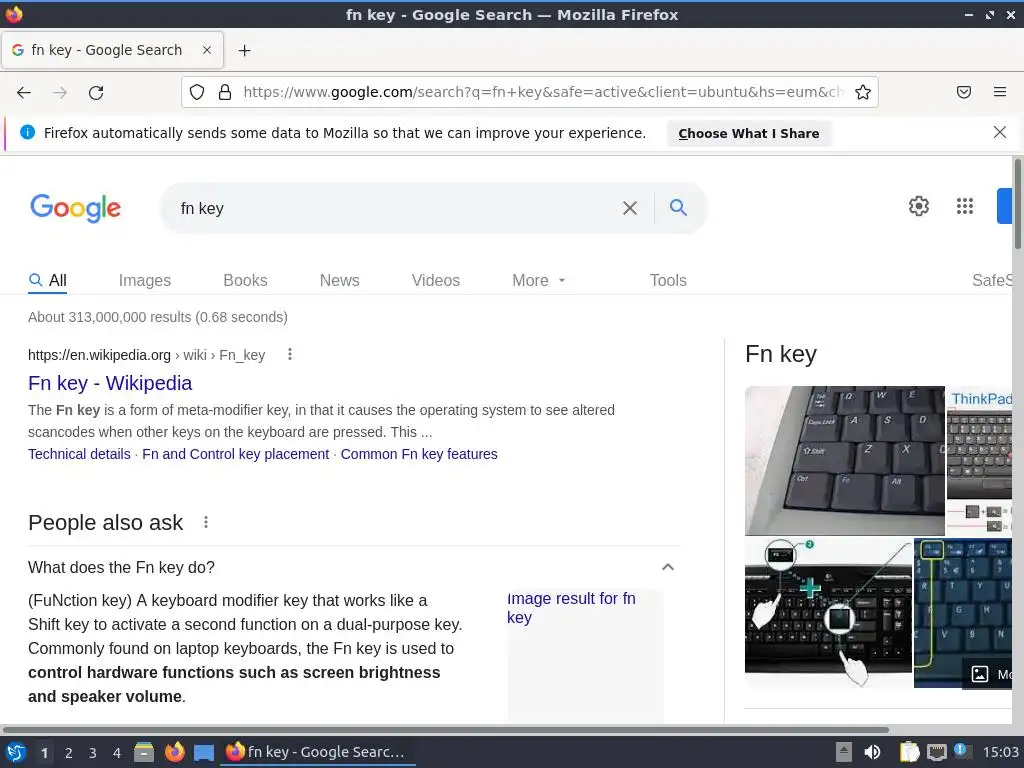This screenshot has height=768, width=1024.
Task: Open options dots beside People also ask
Action: pyautogui.click(x=206, y=522)
